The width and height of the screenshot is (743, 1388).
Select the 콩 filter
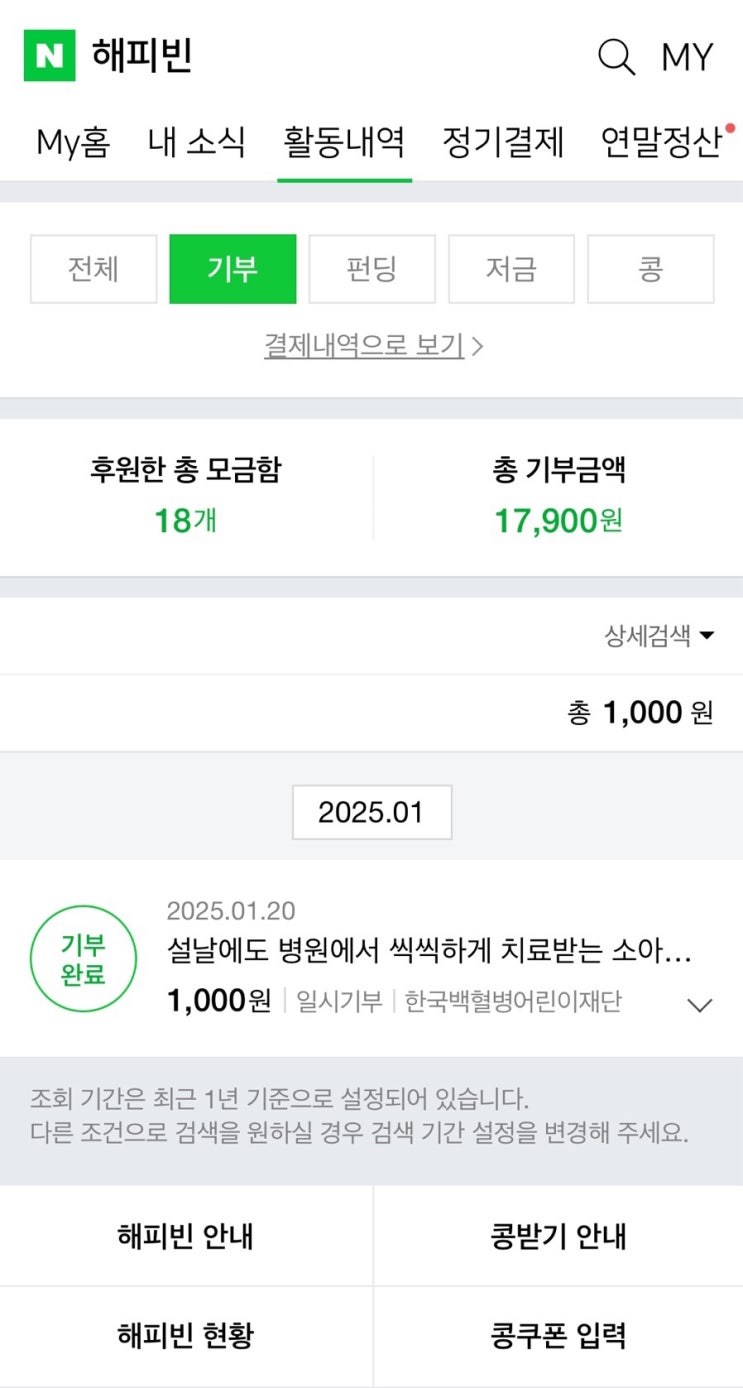click(x=650, y=269)
